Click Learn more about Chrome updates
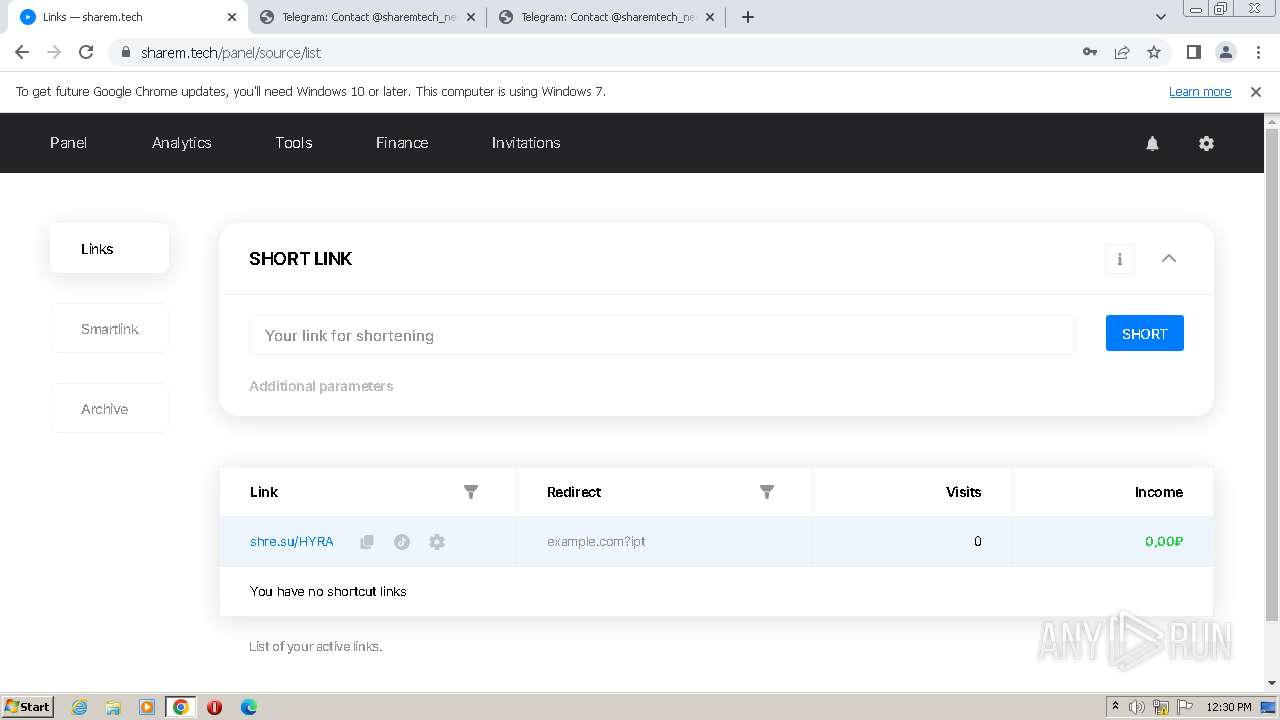This screenshot has height=720, width=1280. pos(1200,92)
